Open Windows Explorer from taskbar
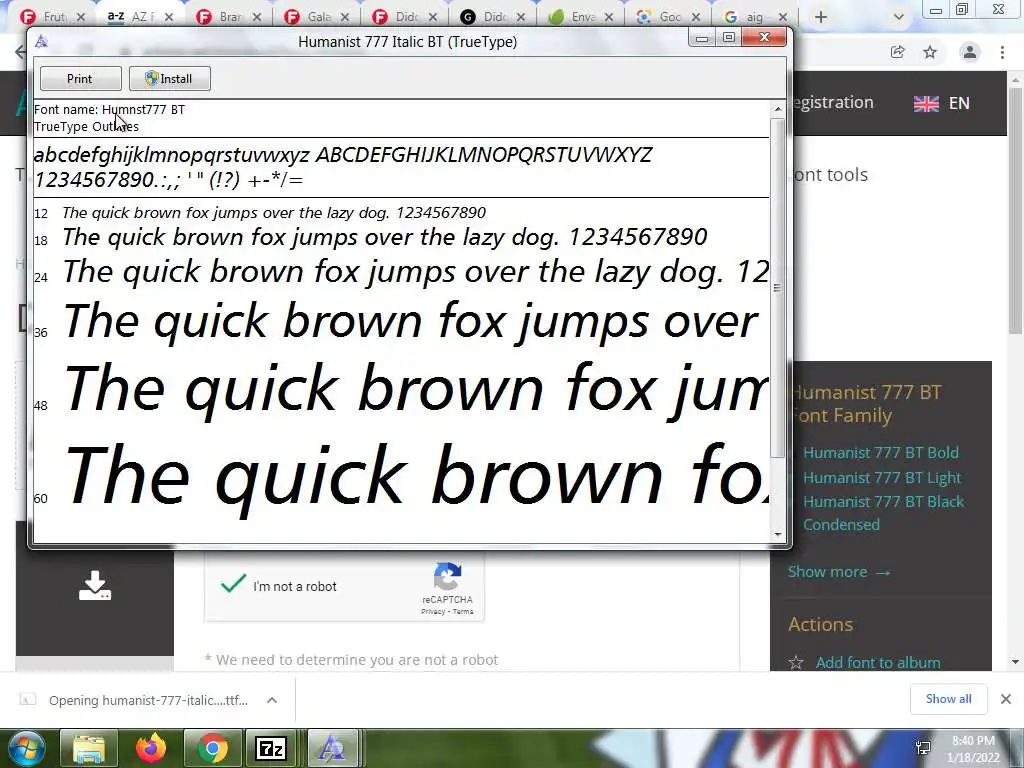Image resolution: width=1024 pixels, height=768 pixels. tap(89, 748)
